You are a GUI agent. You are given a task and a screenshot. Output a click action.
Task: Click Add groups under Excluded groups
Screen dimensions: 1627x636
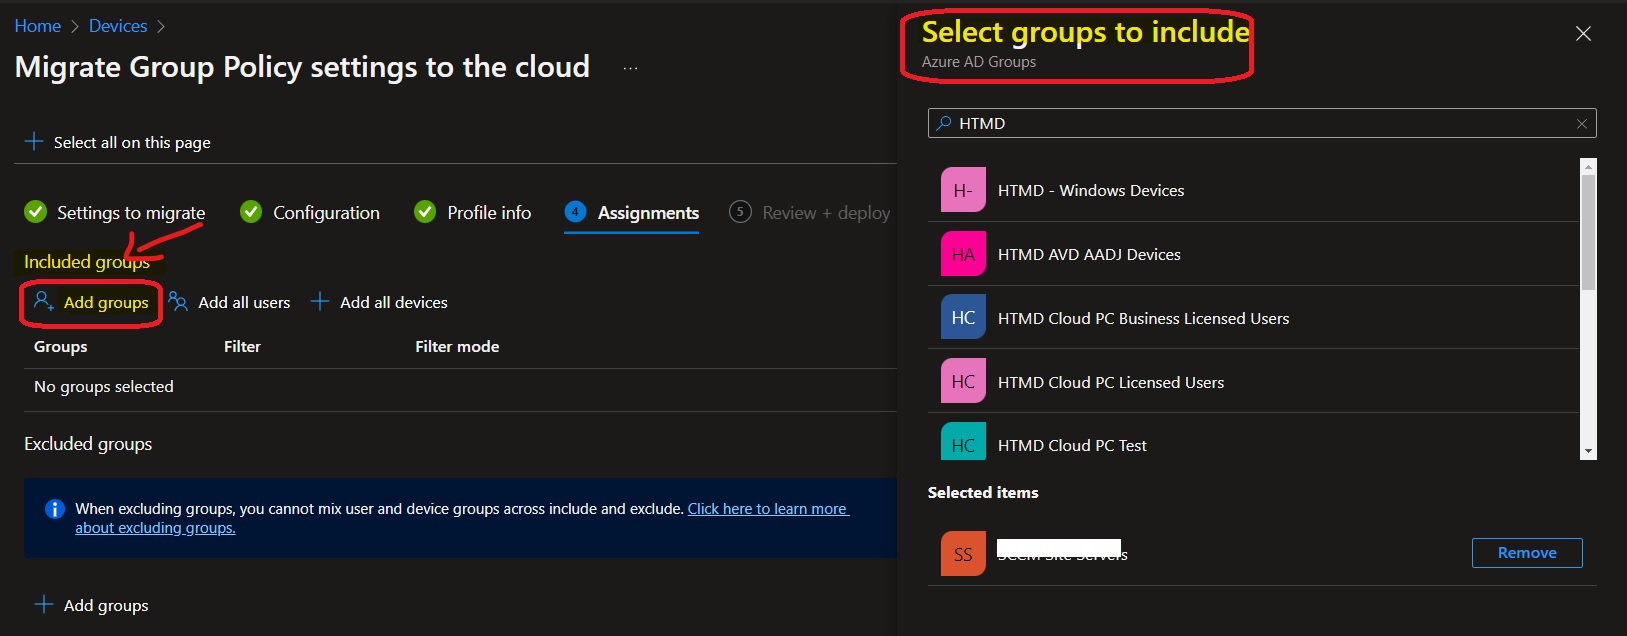point(91,605)
